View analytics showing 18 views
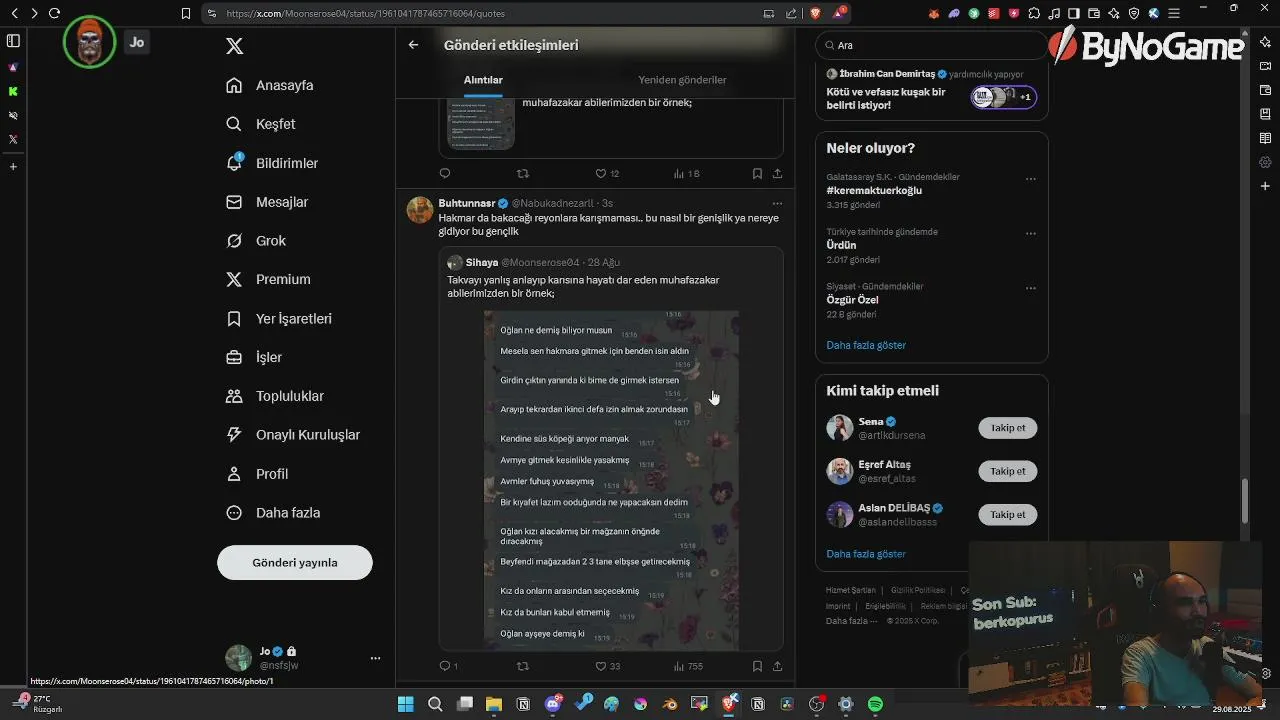The height and width of the screenshot is (720, 1280). [686, 173]
